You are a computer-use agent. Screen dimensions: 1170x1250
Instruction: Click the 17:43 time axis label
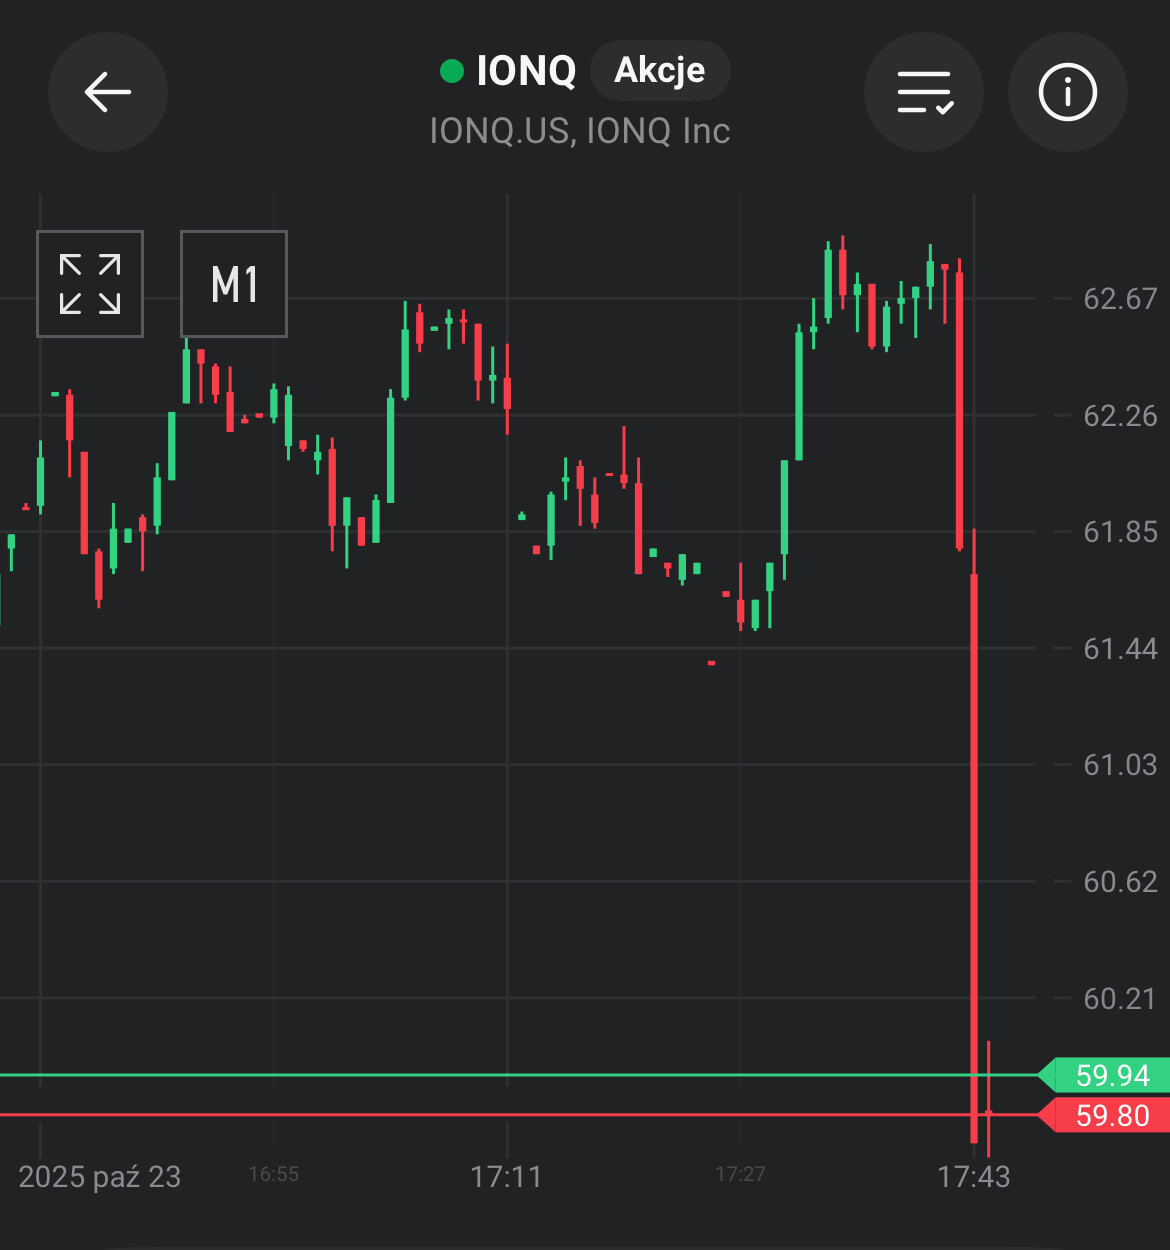coord(973,1176)
